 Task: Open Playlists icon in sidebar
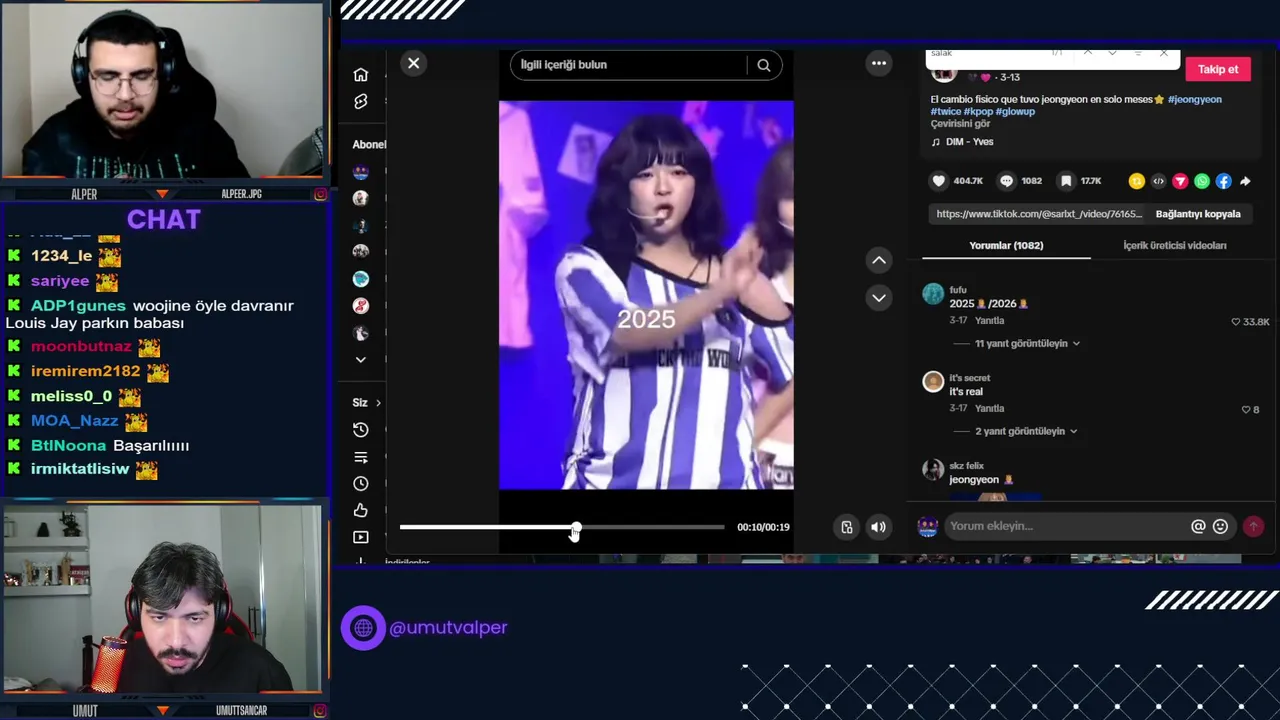[x=361, y=457]
